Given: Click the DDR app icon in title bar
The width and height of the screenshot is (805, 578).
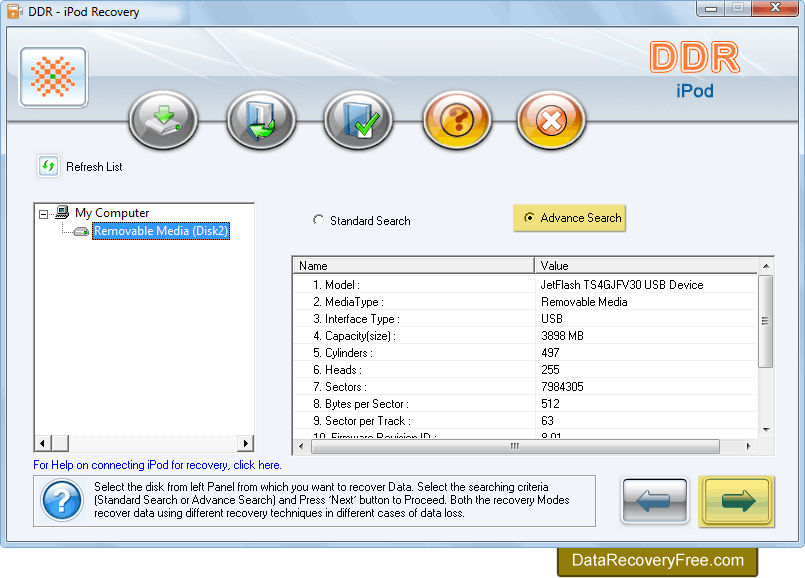Looking at the screenshot, I should 15,11.
